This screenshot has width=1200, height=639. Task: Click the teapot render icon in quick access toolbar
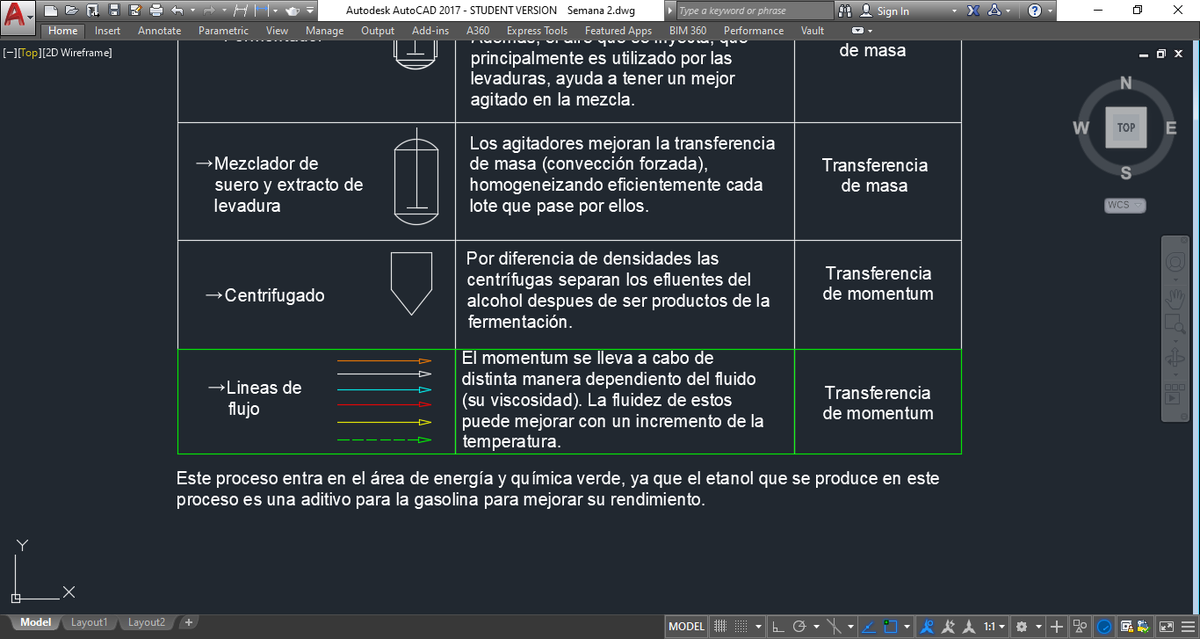[x=292, y=11]
